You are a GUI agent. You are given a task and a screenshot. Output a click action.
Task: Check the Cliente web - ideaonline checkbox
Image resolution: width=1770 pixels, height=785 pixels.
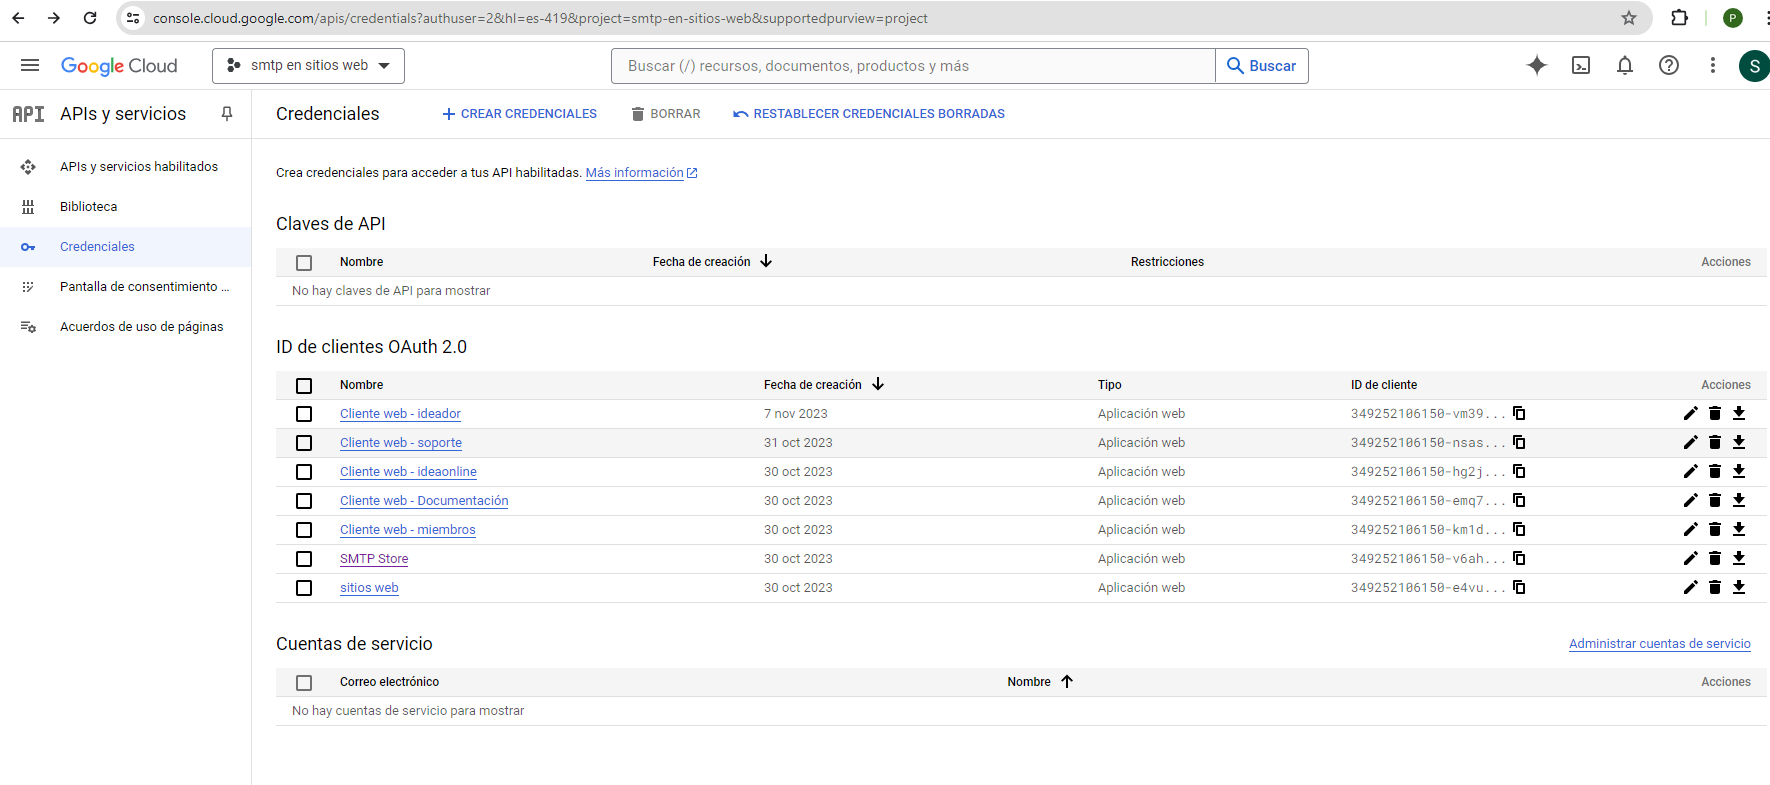[x=304, y=472]
